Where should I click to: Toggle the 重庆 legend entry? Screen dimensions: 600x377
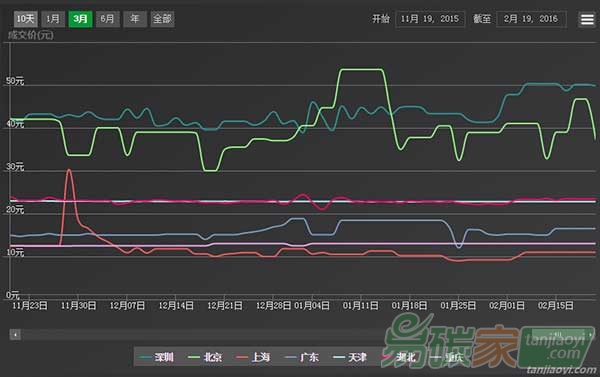447,357
